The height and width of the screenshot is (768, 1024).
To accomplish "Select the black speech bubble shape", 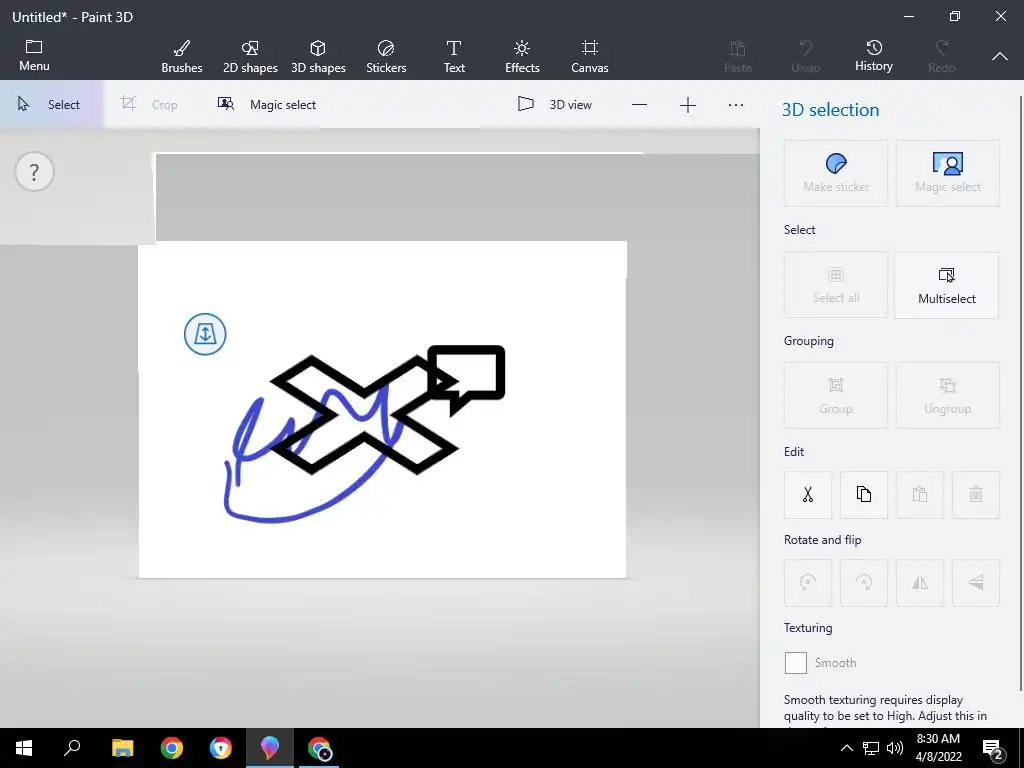I will pos(466,379).
